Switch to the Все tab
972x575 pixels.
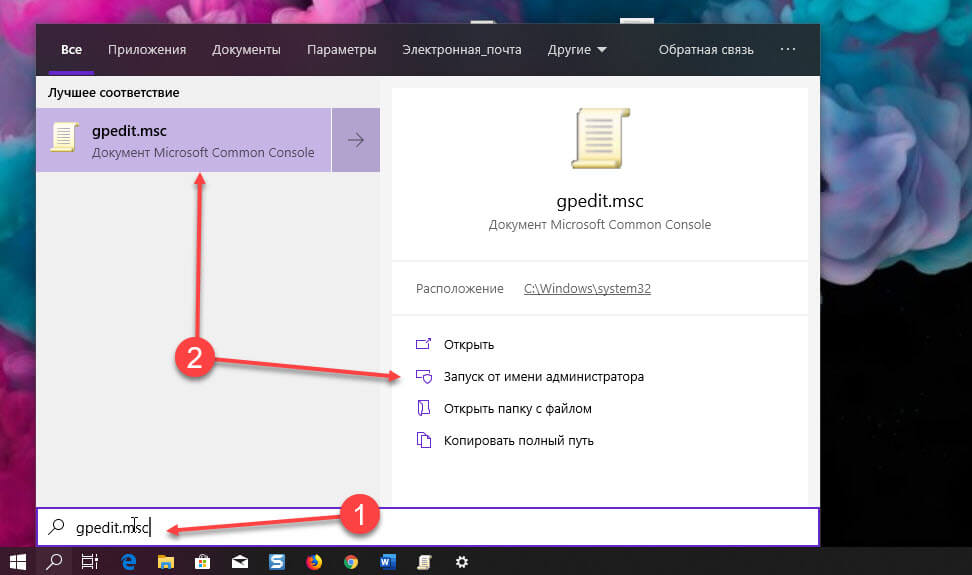(71, 50)
